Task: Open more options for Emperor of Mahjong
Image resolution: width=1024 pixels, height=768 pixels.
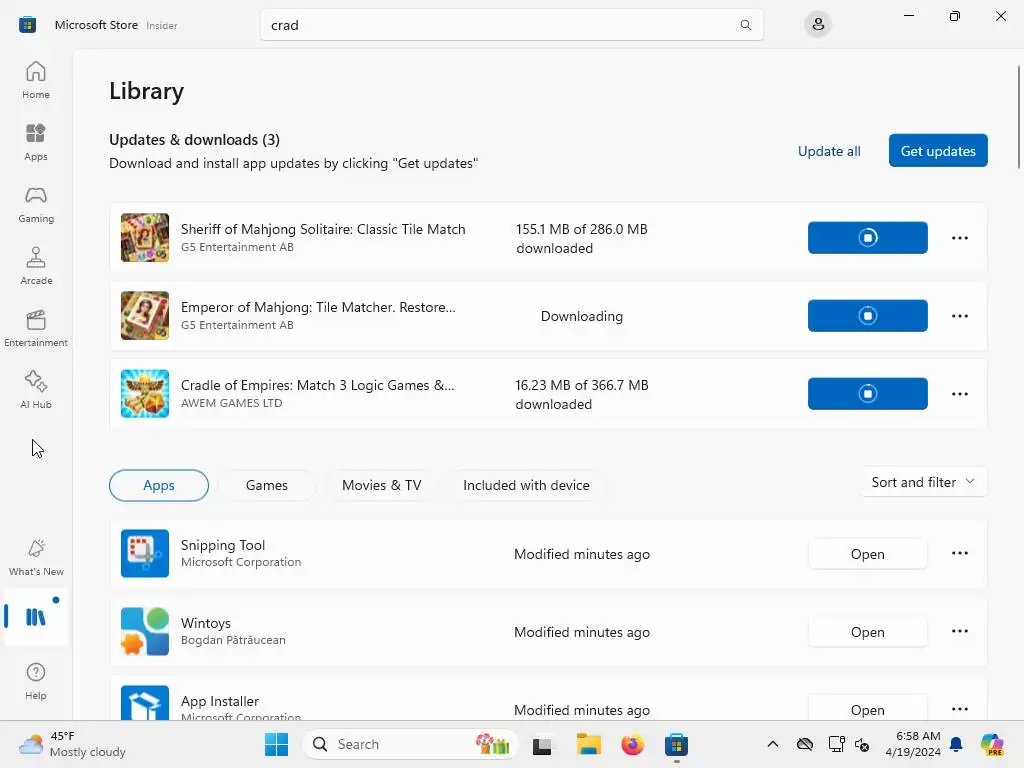Action: (959, 316)
